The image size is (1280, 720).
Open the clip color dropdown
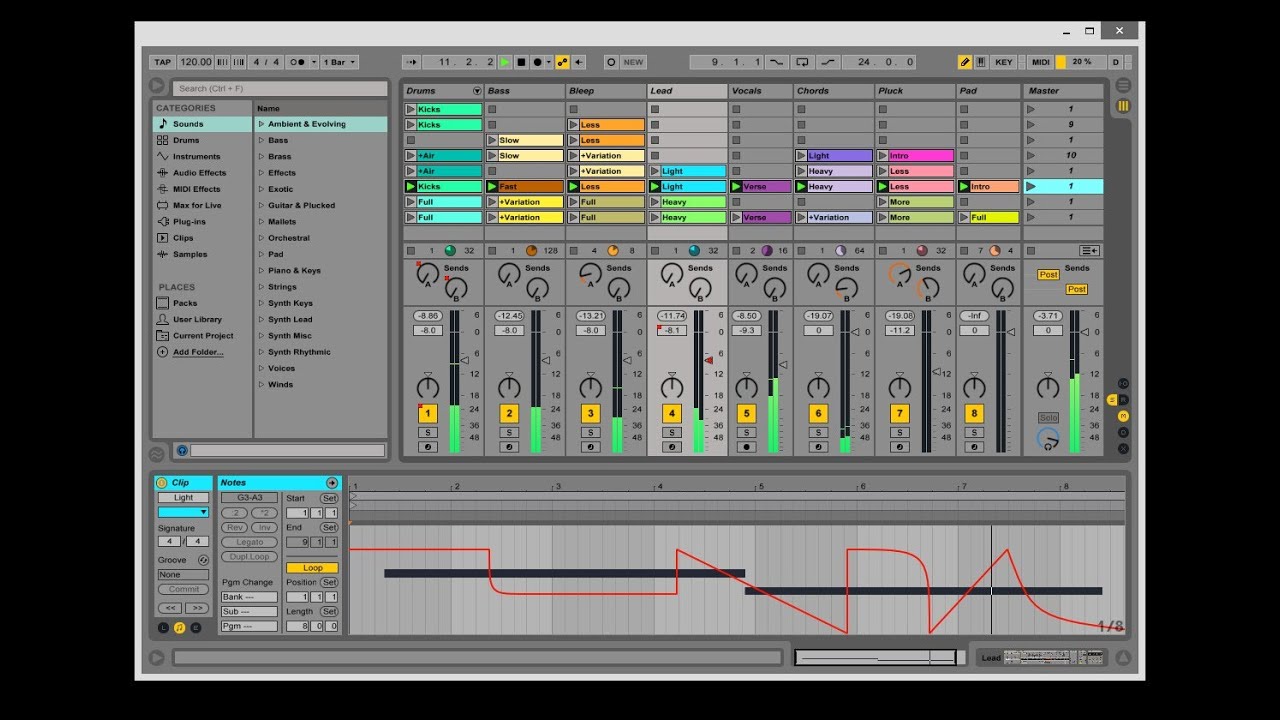(183, 512)
